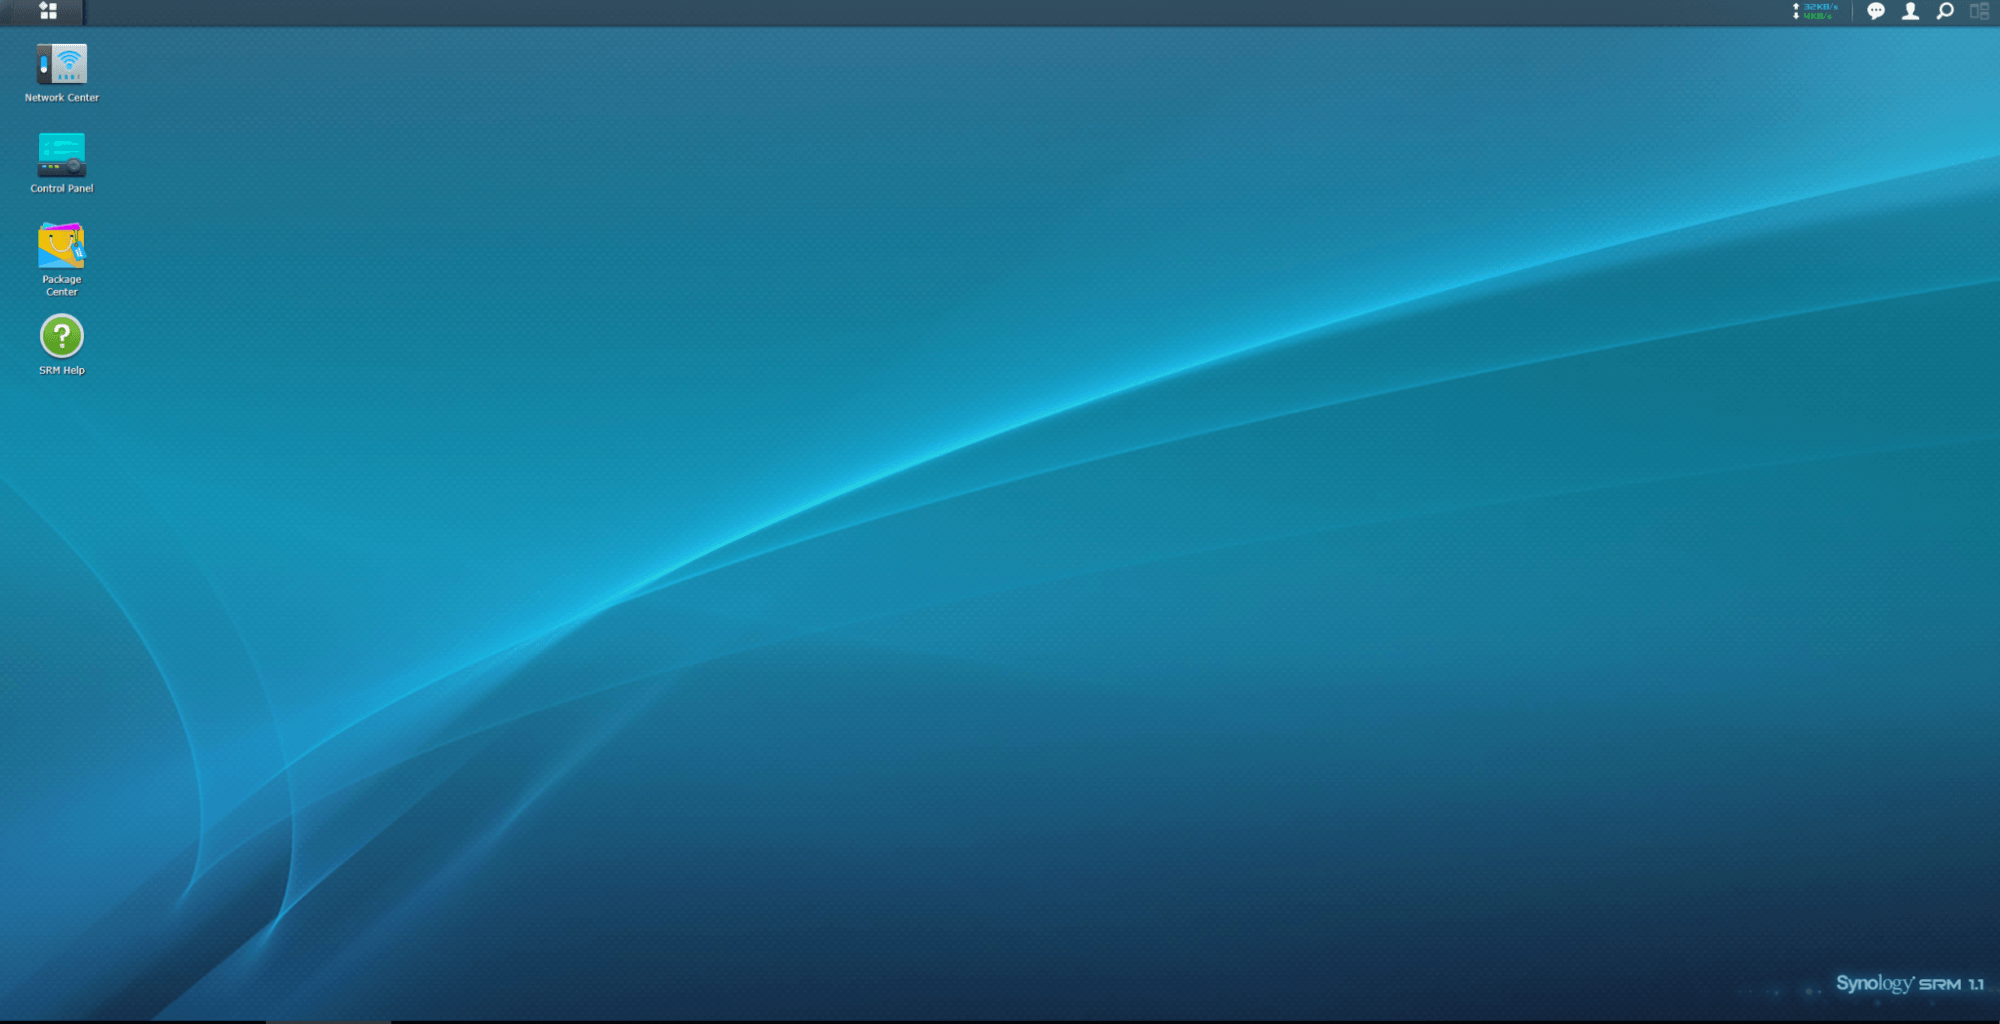Toggle the widgets panel icon

point(1979,11)
